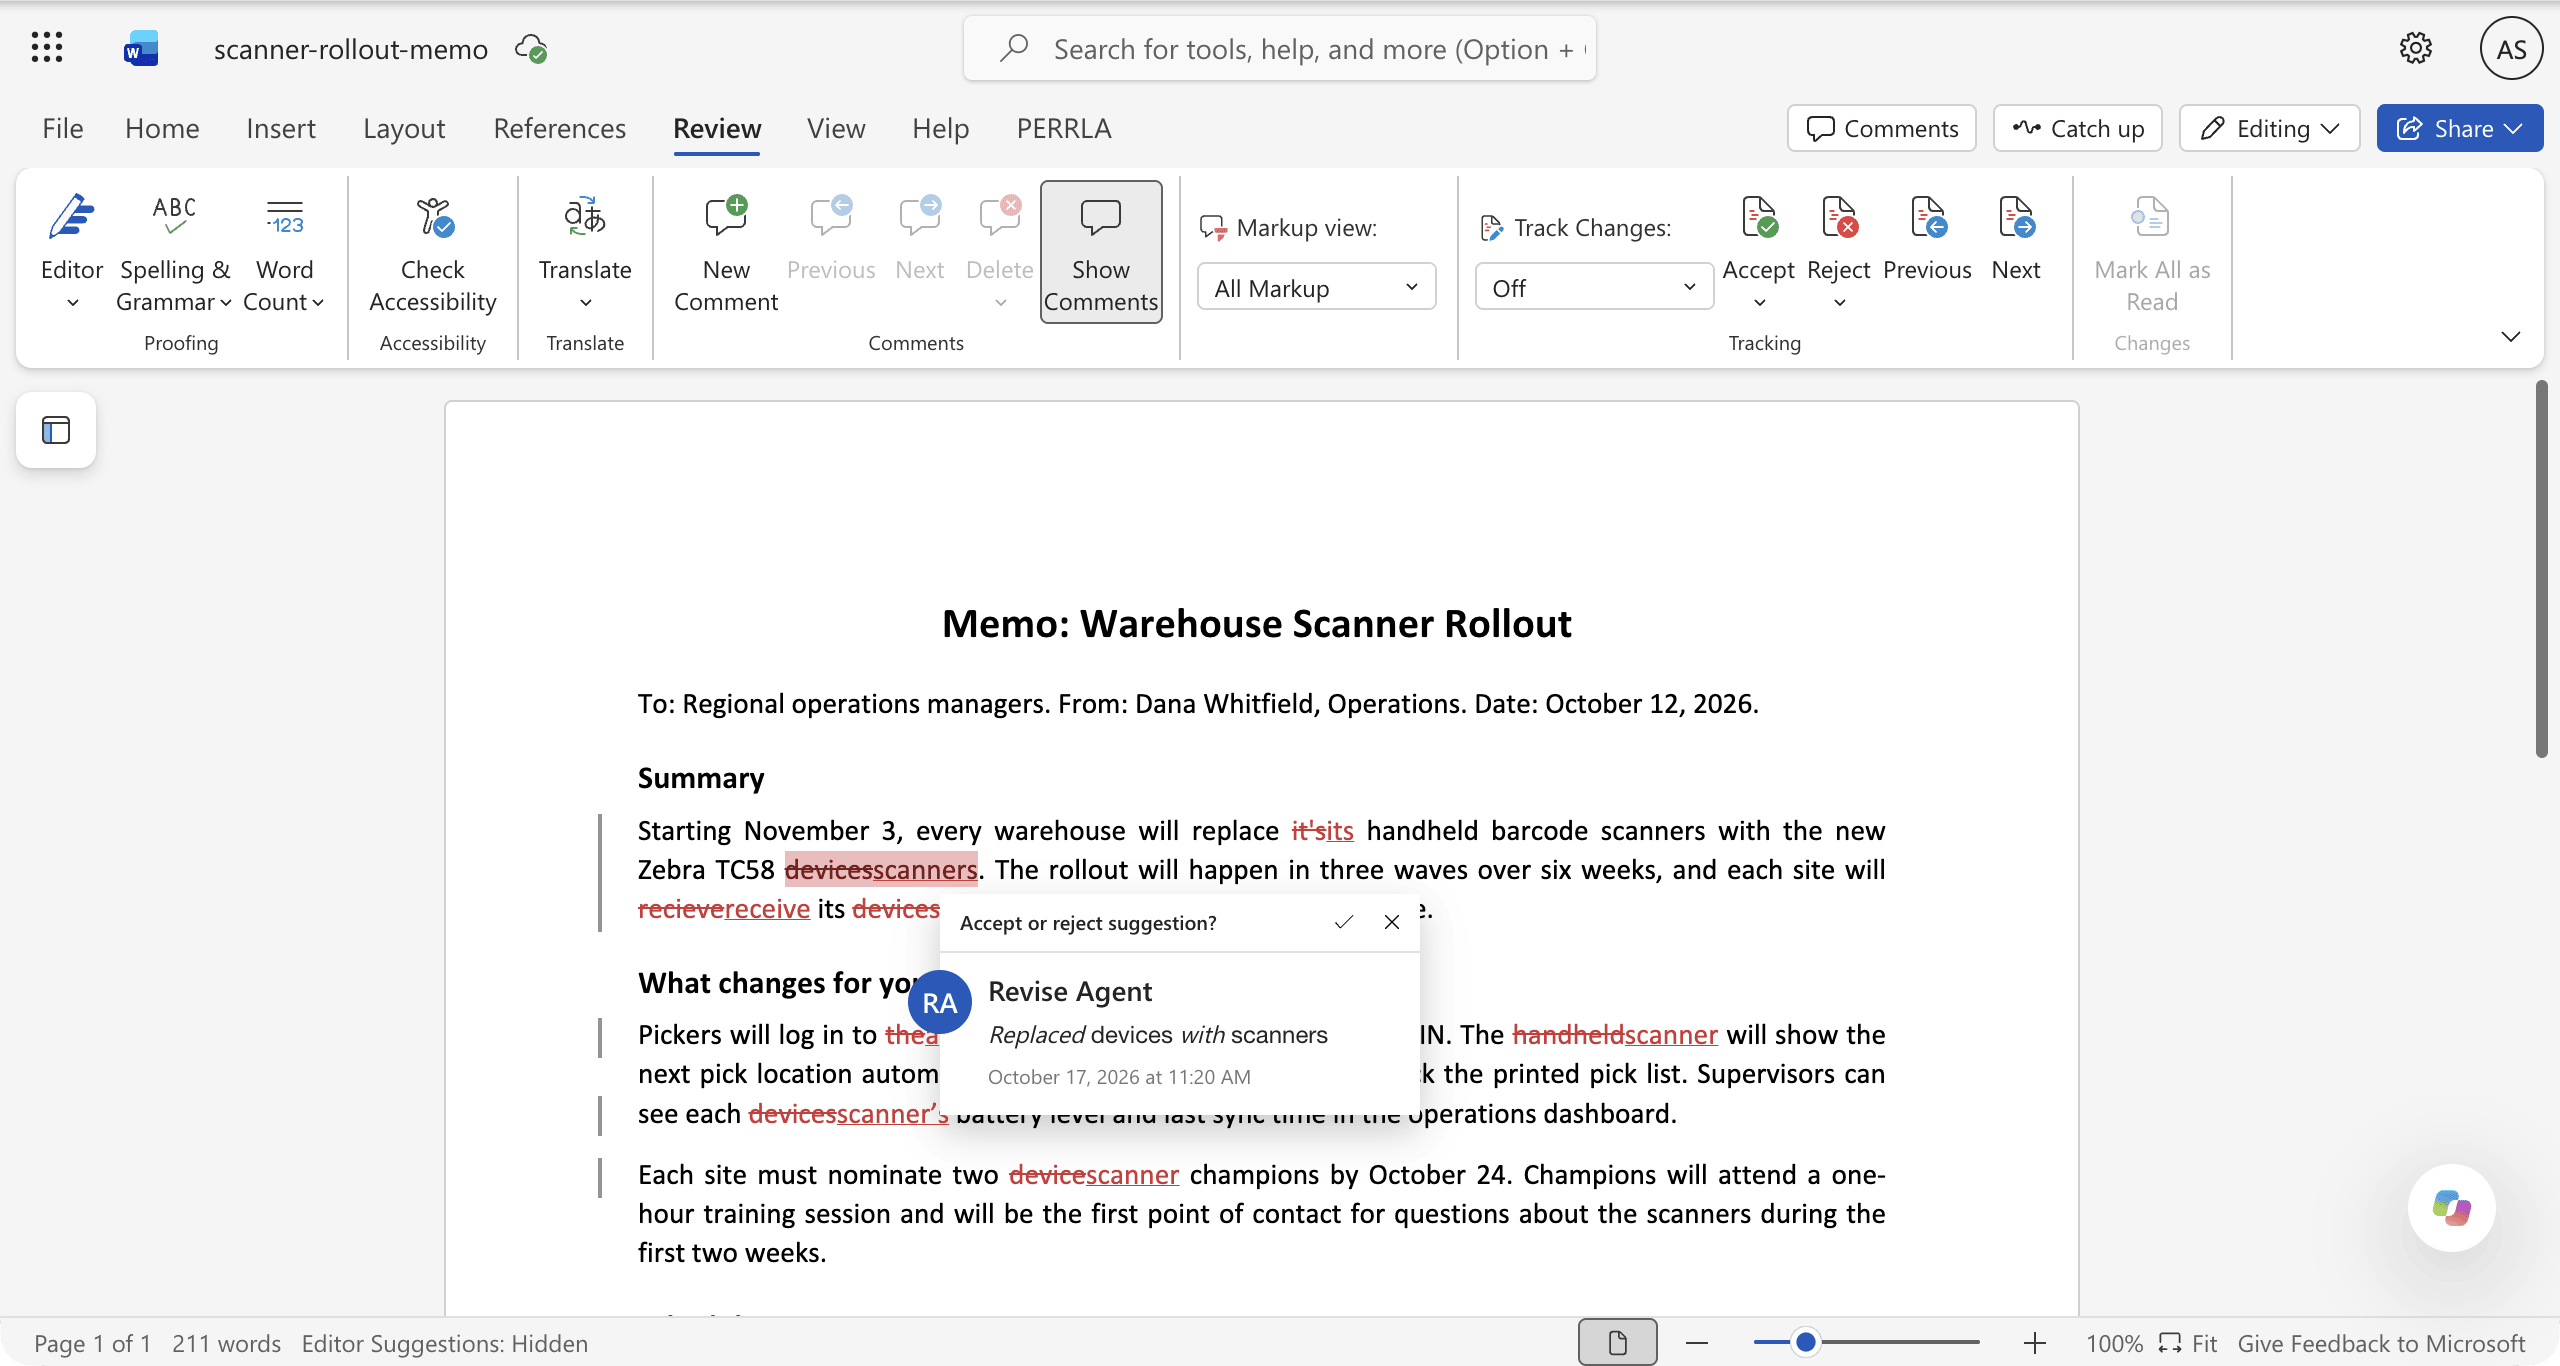Open the Comments pane button

point(1881,128)
